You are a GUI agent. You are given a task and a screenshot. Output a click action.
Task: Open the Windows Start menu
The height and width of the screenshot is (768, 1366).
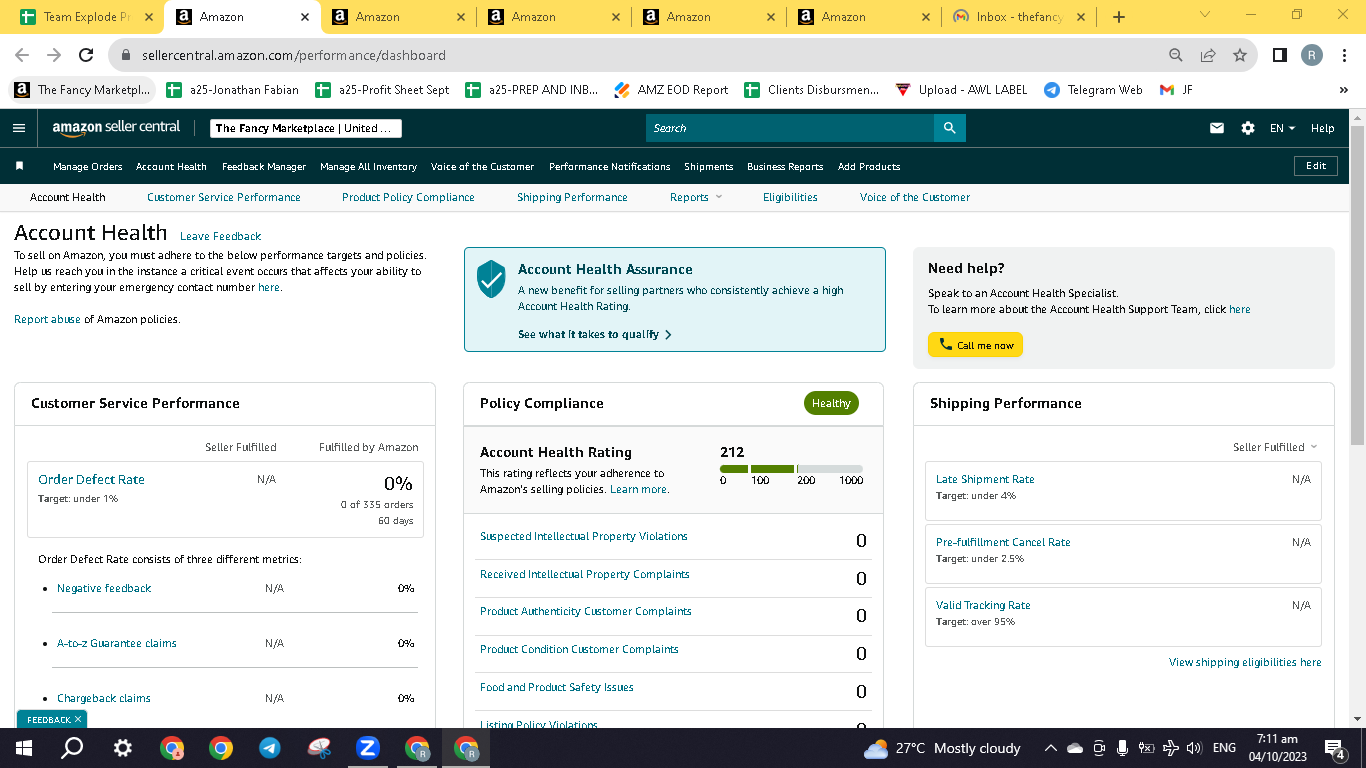pyautogui.click(x=23, y=748)
